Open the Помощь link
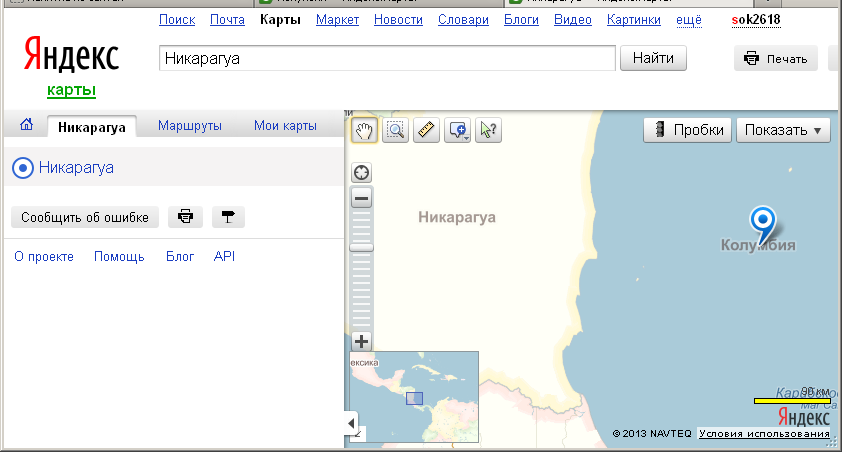 point(119,257)
